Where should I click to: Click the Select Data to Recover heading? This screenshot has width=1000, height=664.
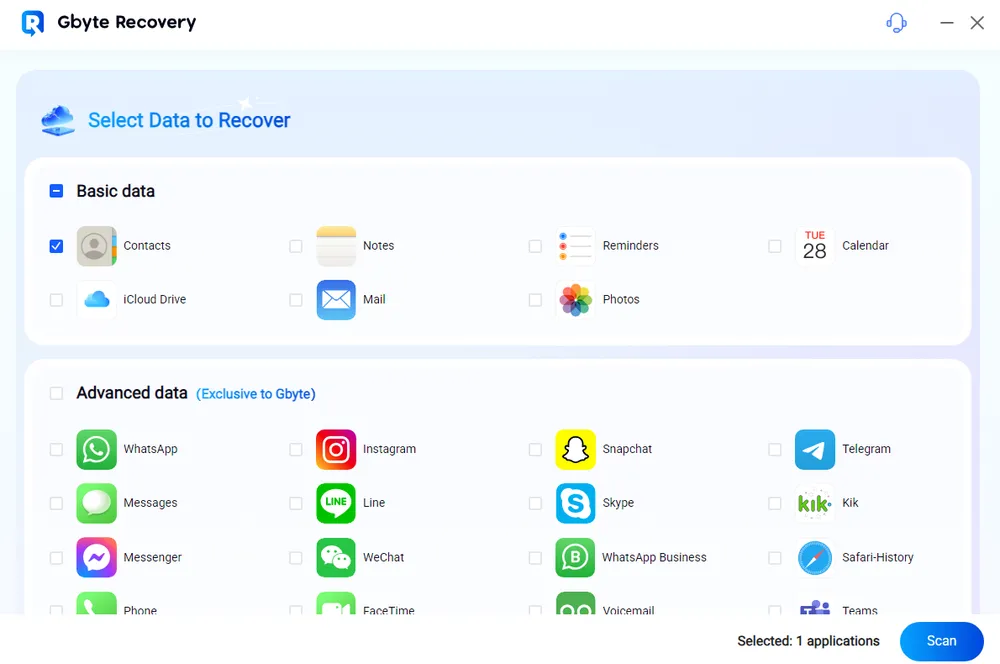[189, 120]
